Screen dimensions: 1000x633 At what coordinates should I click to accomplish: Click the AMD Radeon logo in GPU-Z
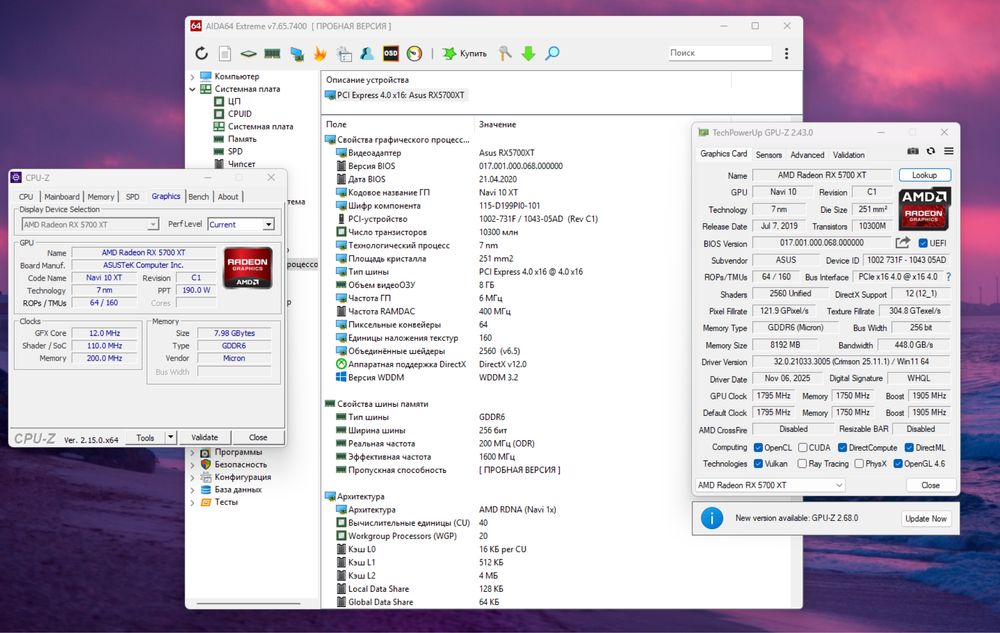click(x=924, y=208)
